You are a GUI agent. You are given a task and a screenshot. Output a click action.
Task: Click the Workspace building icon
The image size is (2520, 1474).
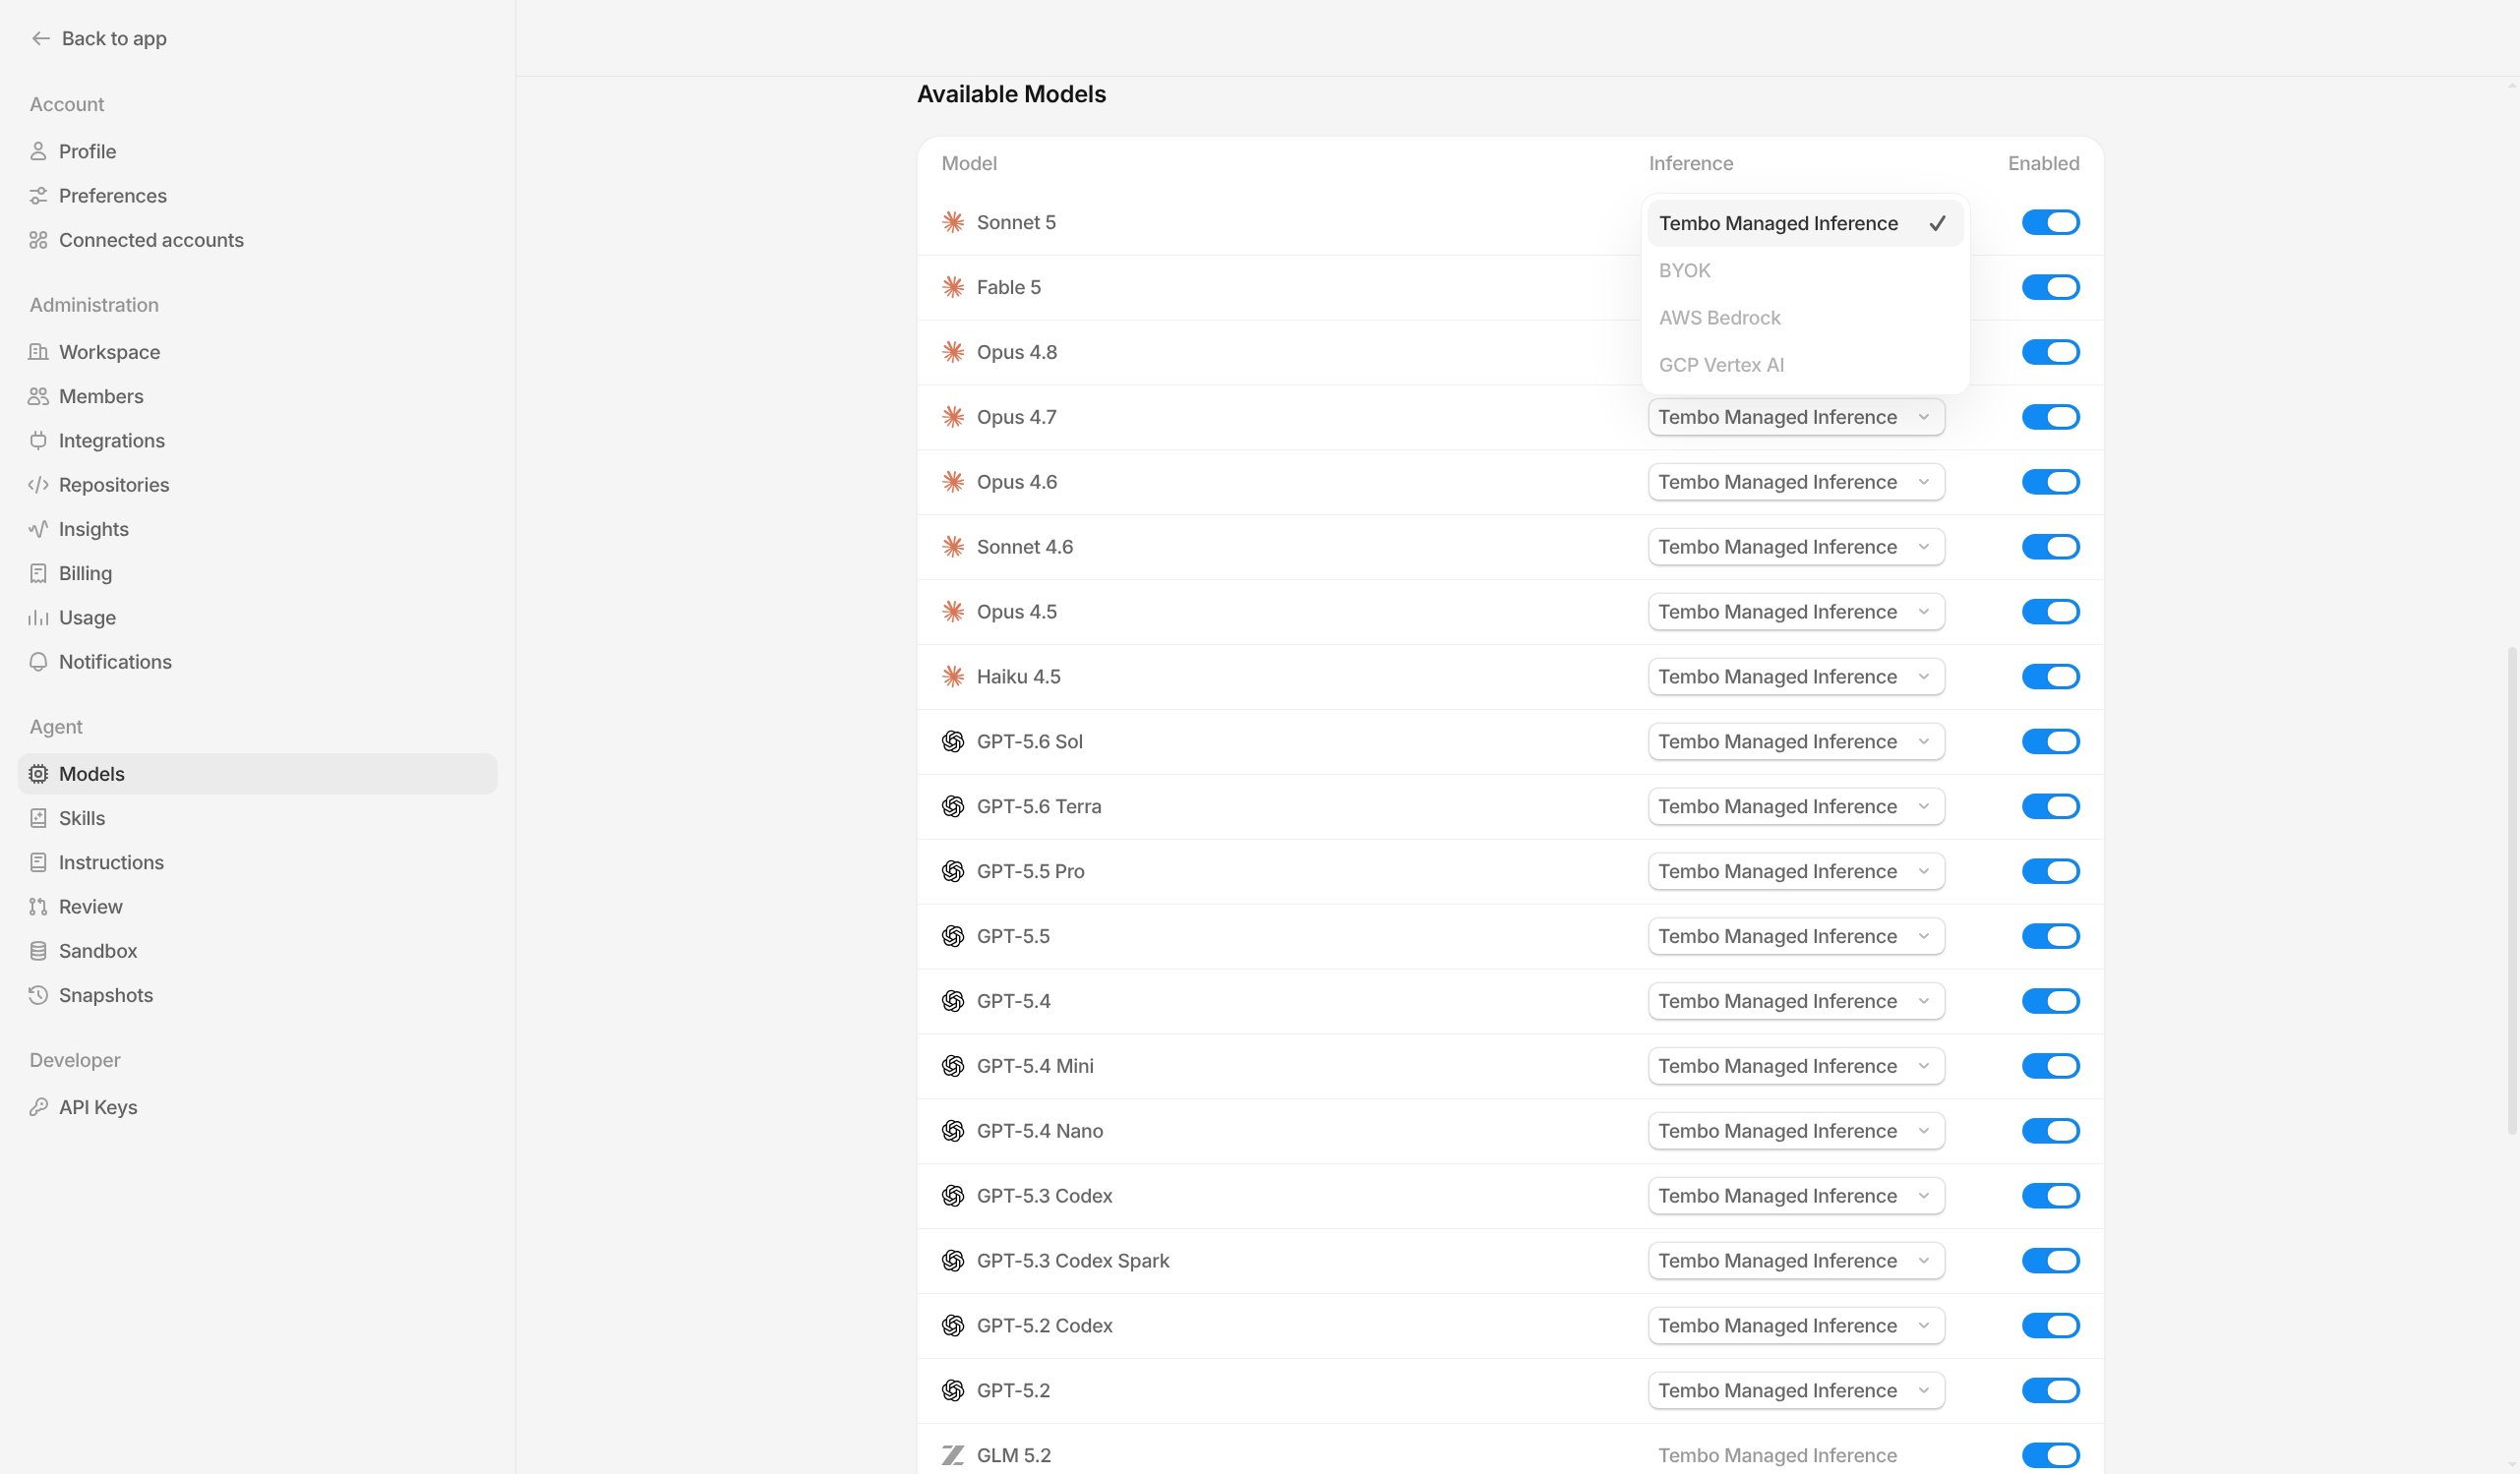38,352
